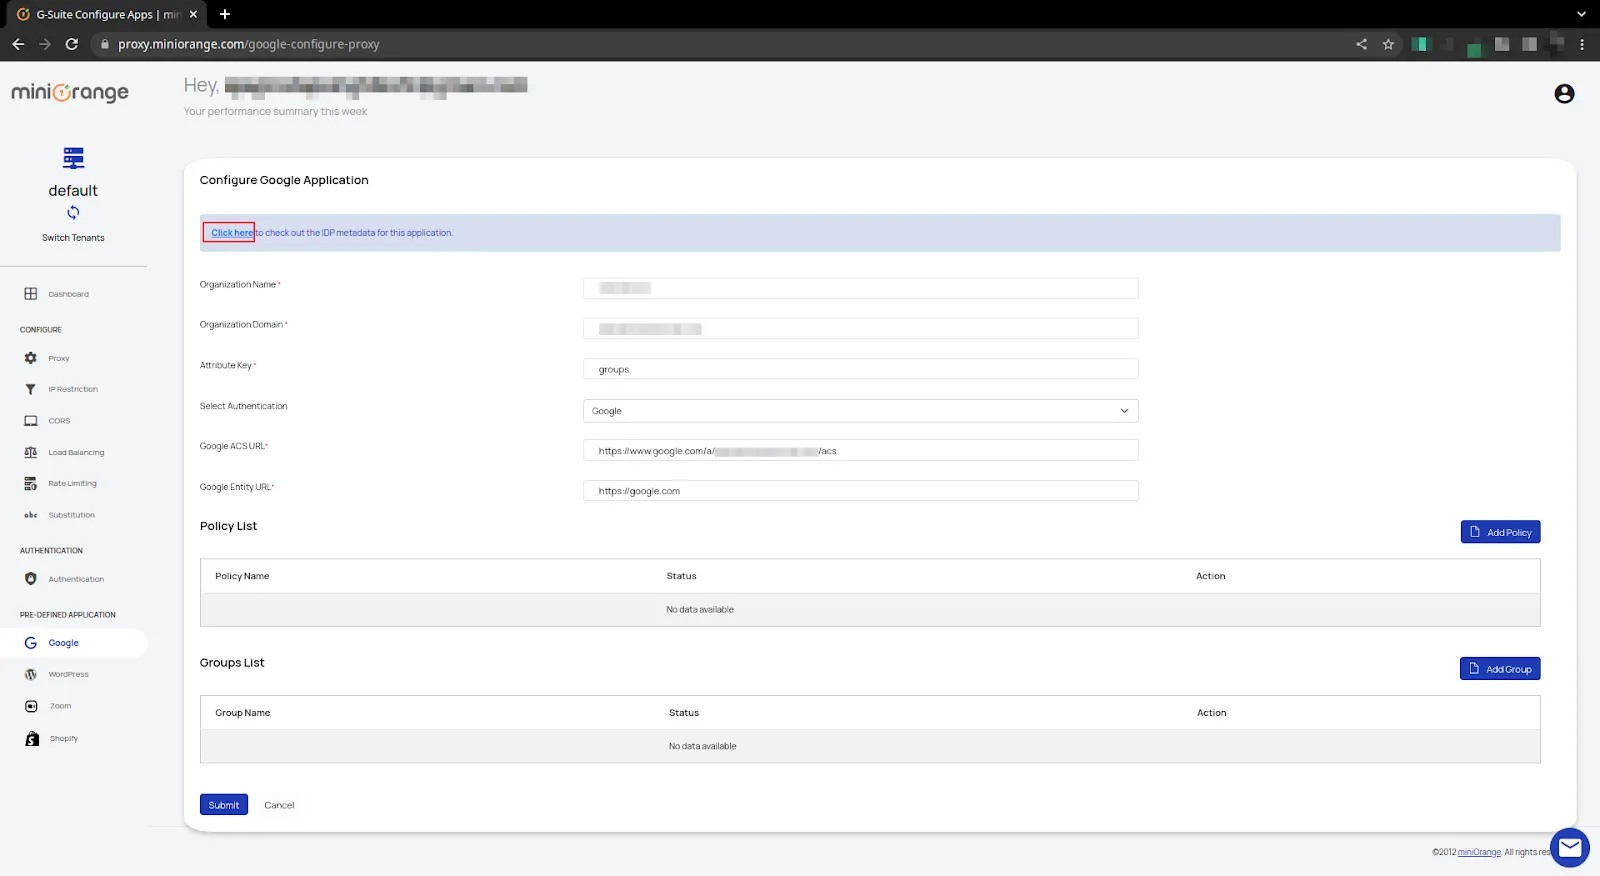Click the Google Entity URL field
The width and height of the screenshot is (1600, 876).
point(860,491)
